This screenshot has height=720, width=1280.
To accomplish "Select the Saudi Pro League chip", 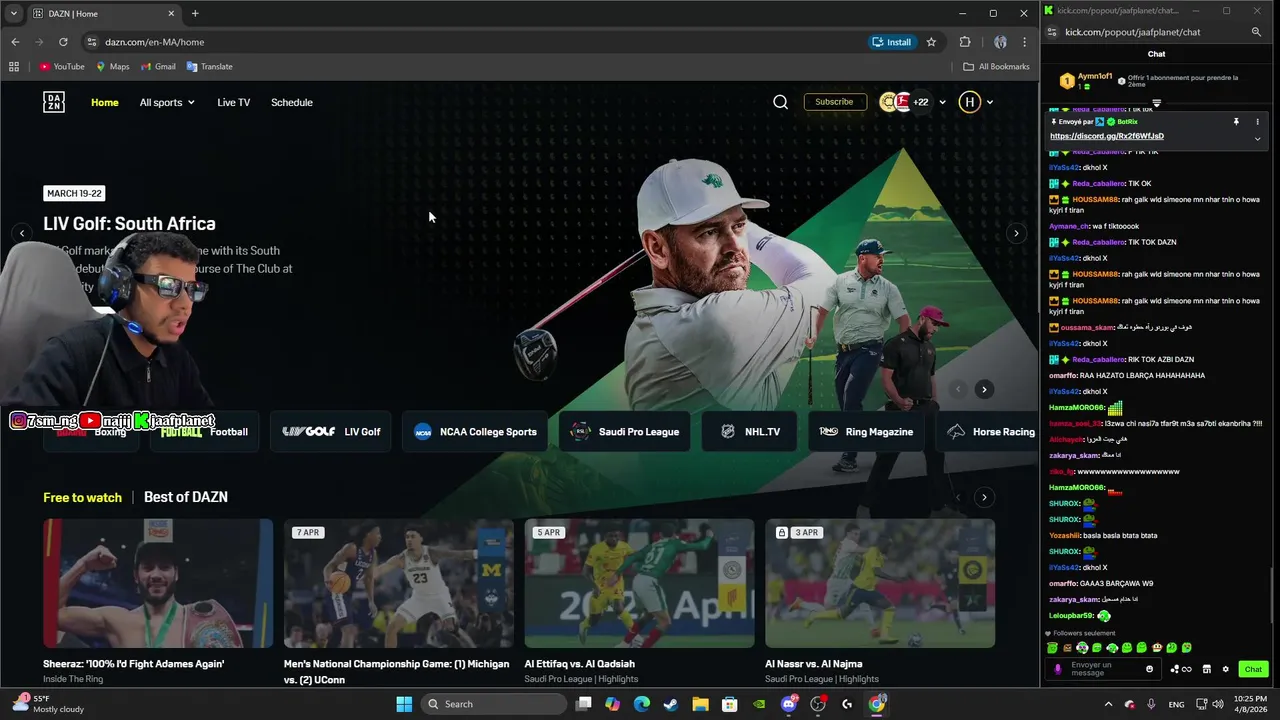I will 625,432.
